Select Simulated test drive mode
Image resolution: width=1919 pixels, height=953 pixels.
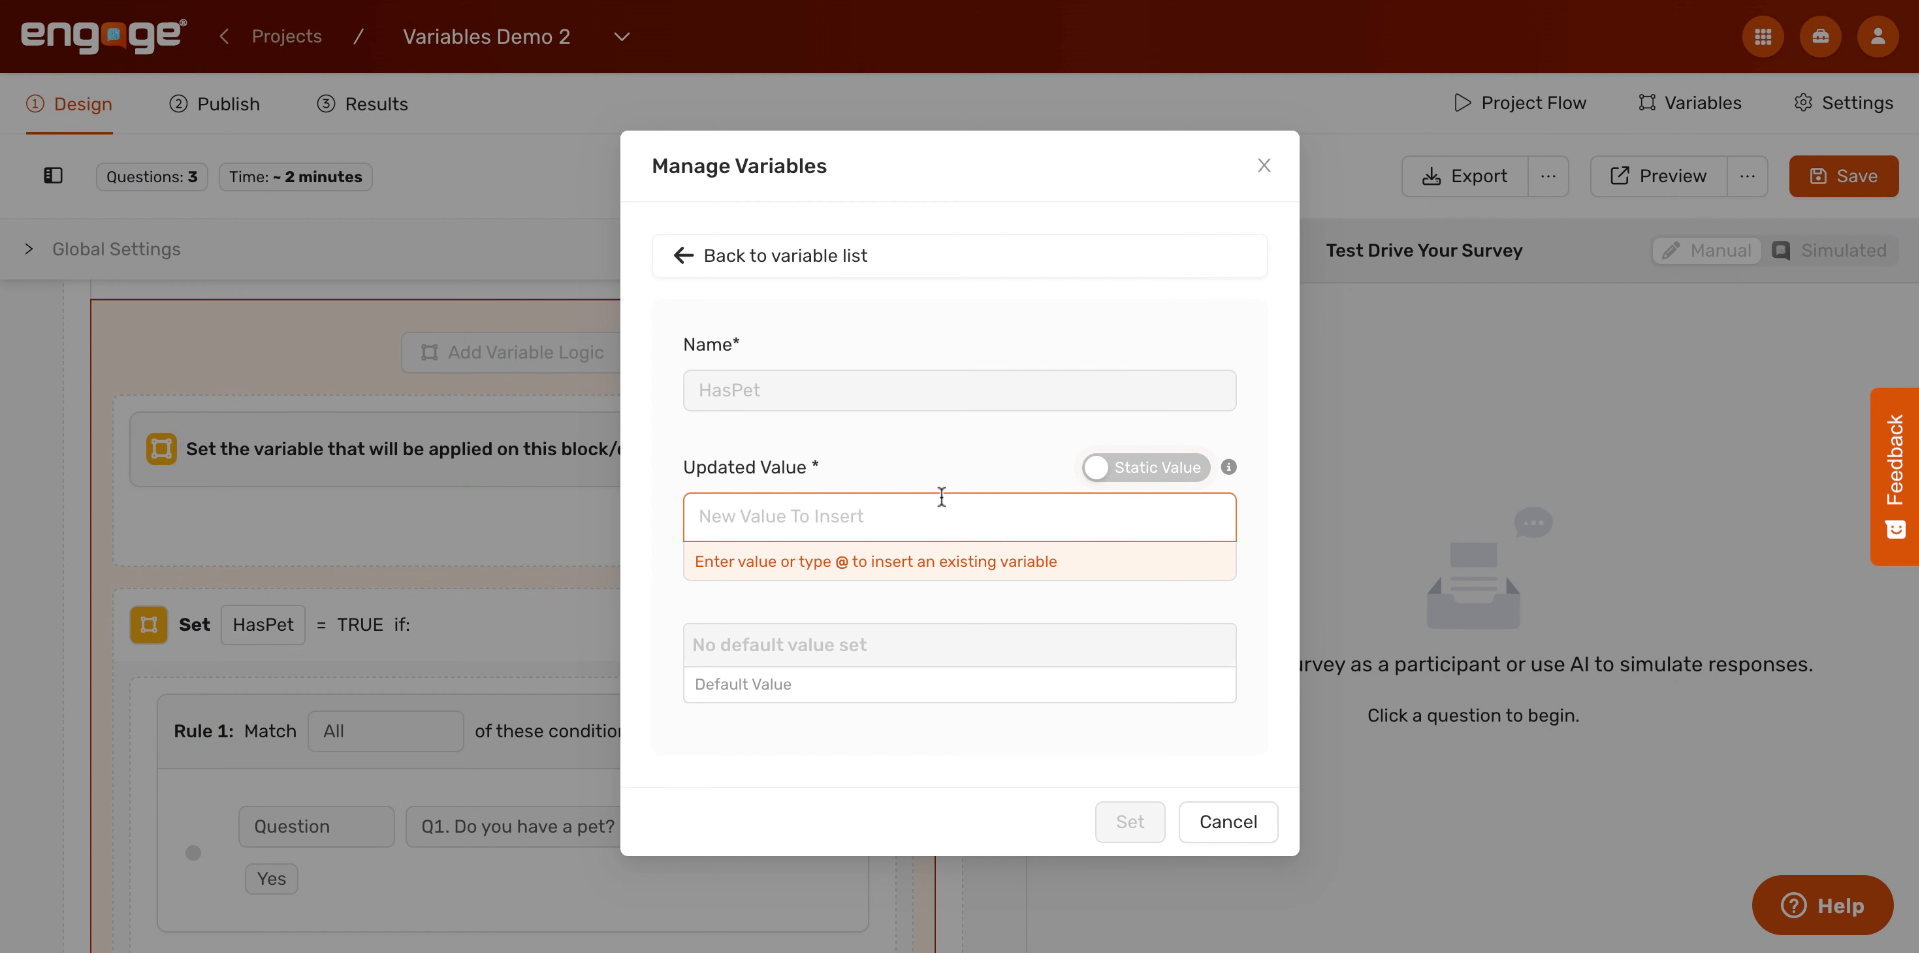pyautogui.click(x=1830, y=251)
